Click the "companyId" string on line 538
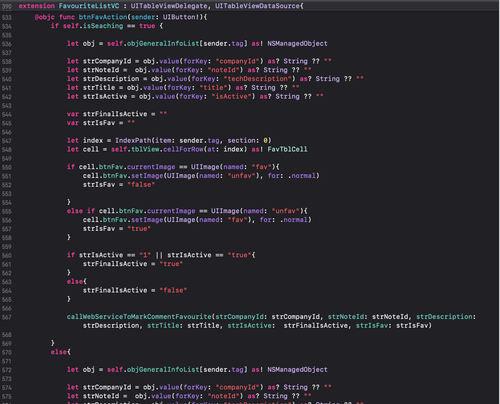Viewport: 500px width, 404px height. (x=237, y=61)
